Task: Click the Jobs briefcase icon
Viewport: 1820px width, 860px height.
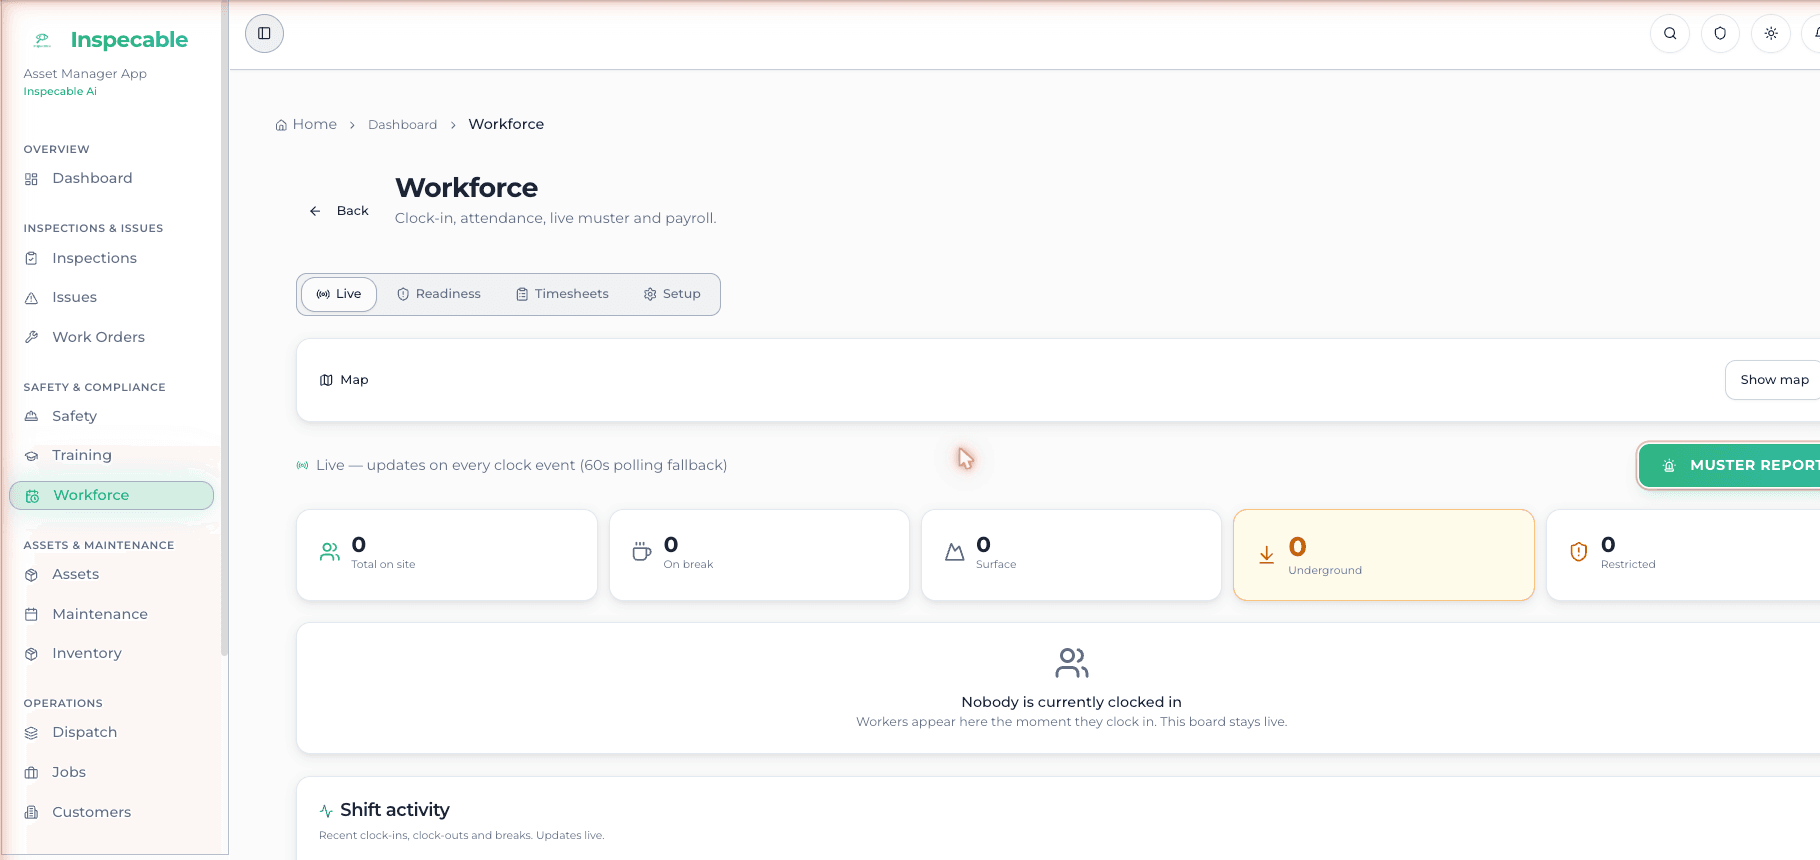Action: pyautogui.click(x=31, y=773)
